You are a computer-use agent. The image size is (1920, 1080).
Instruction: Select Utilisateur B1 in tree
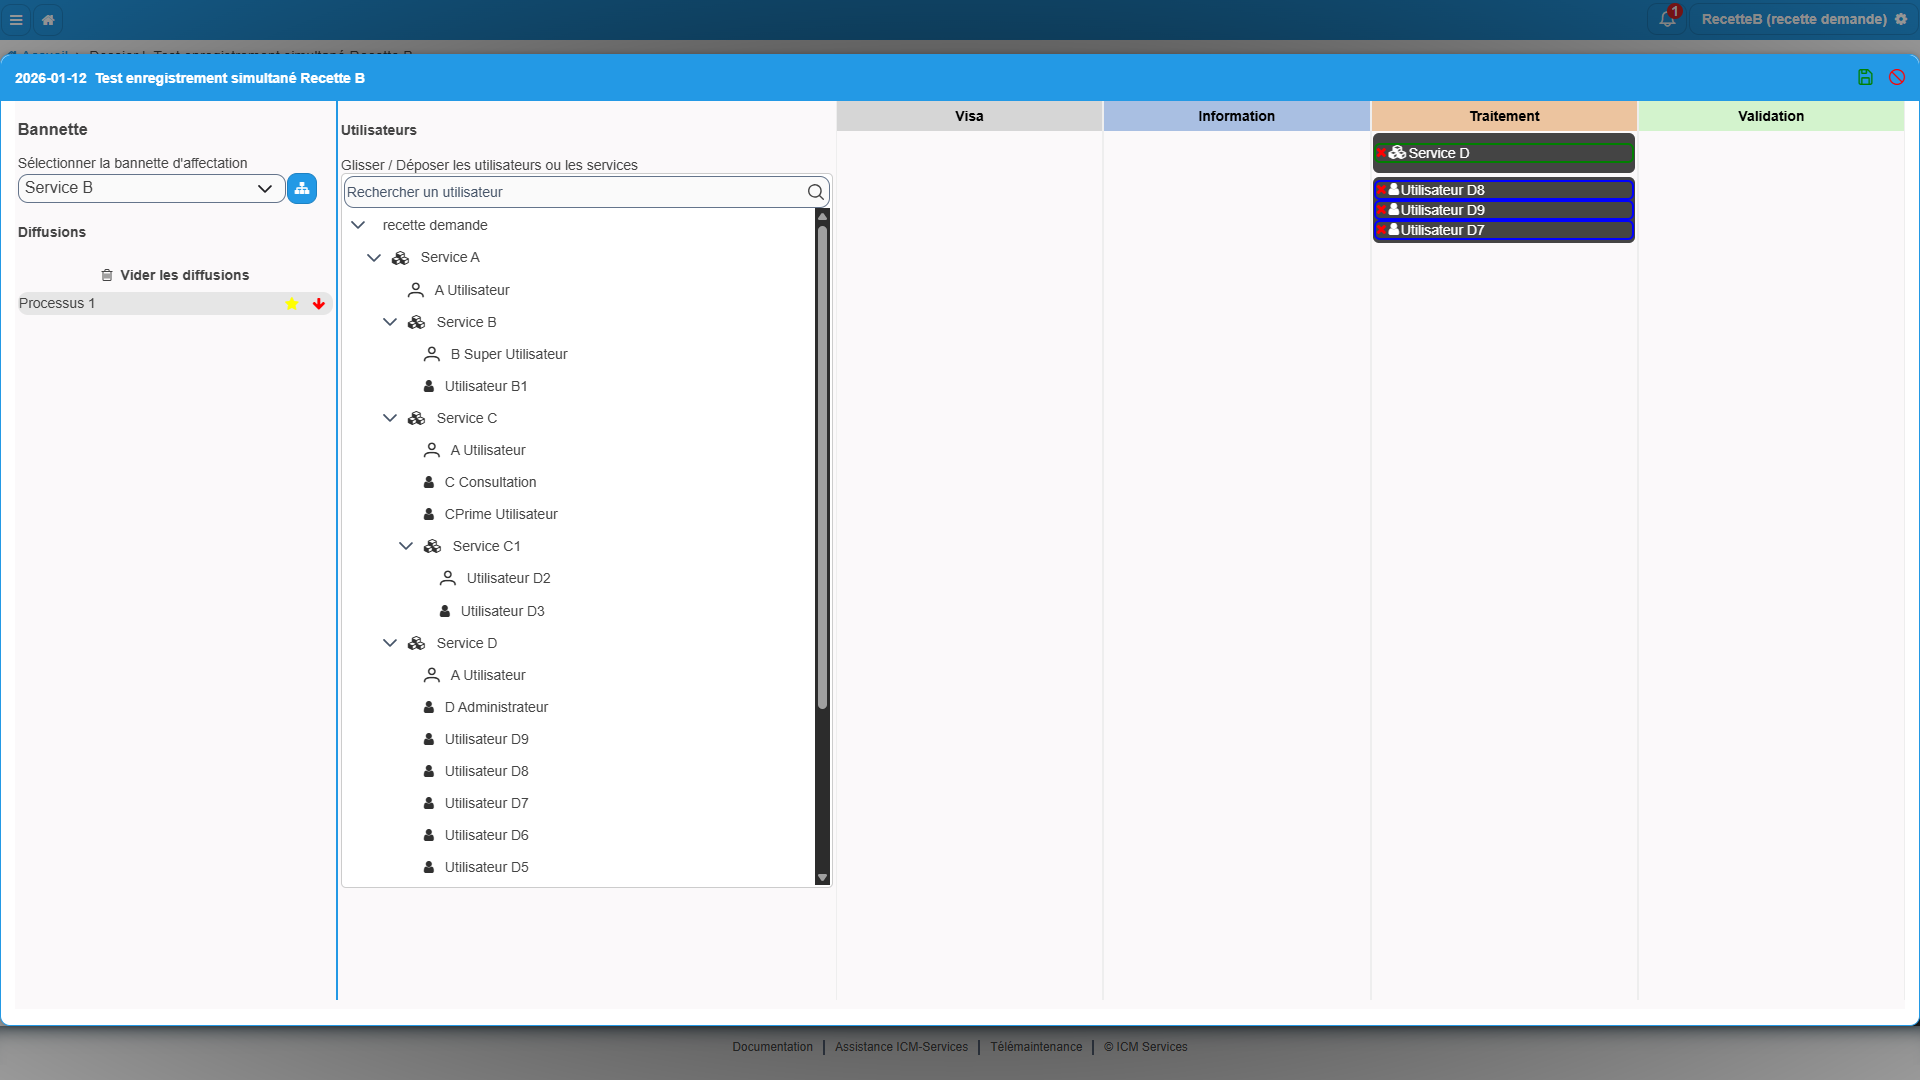[x=486, y=386]
